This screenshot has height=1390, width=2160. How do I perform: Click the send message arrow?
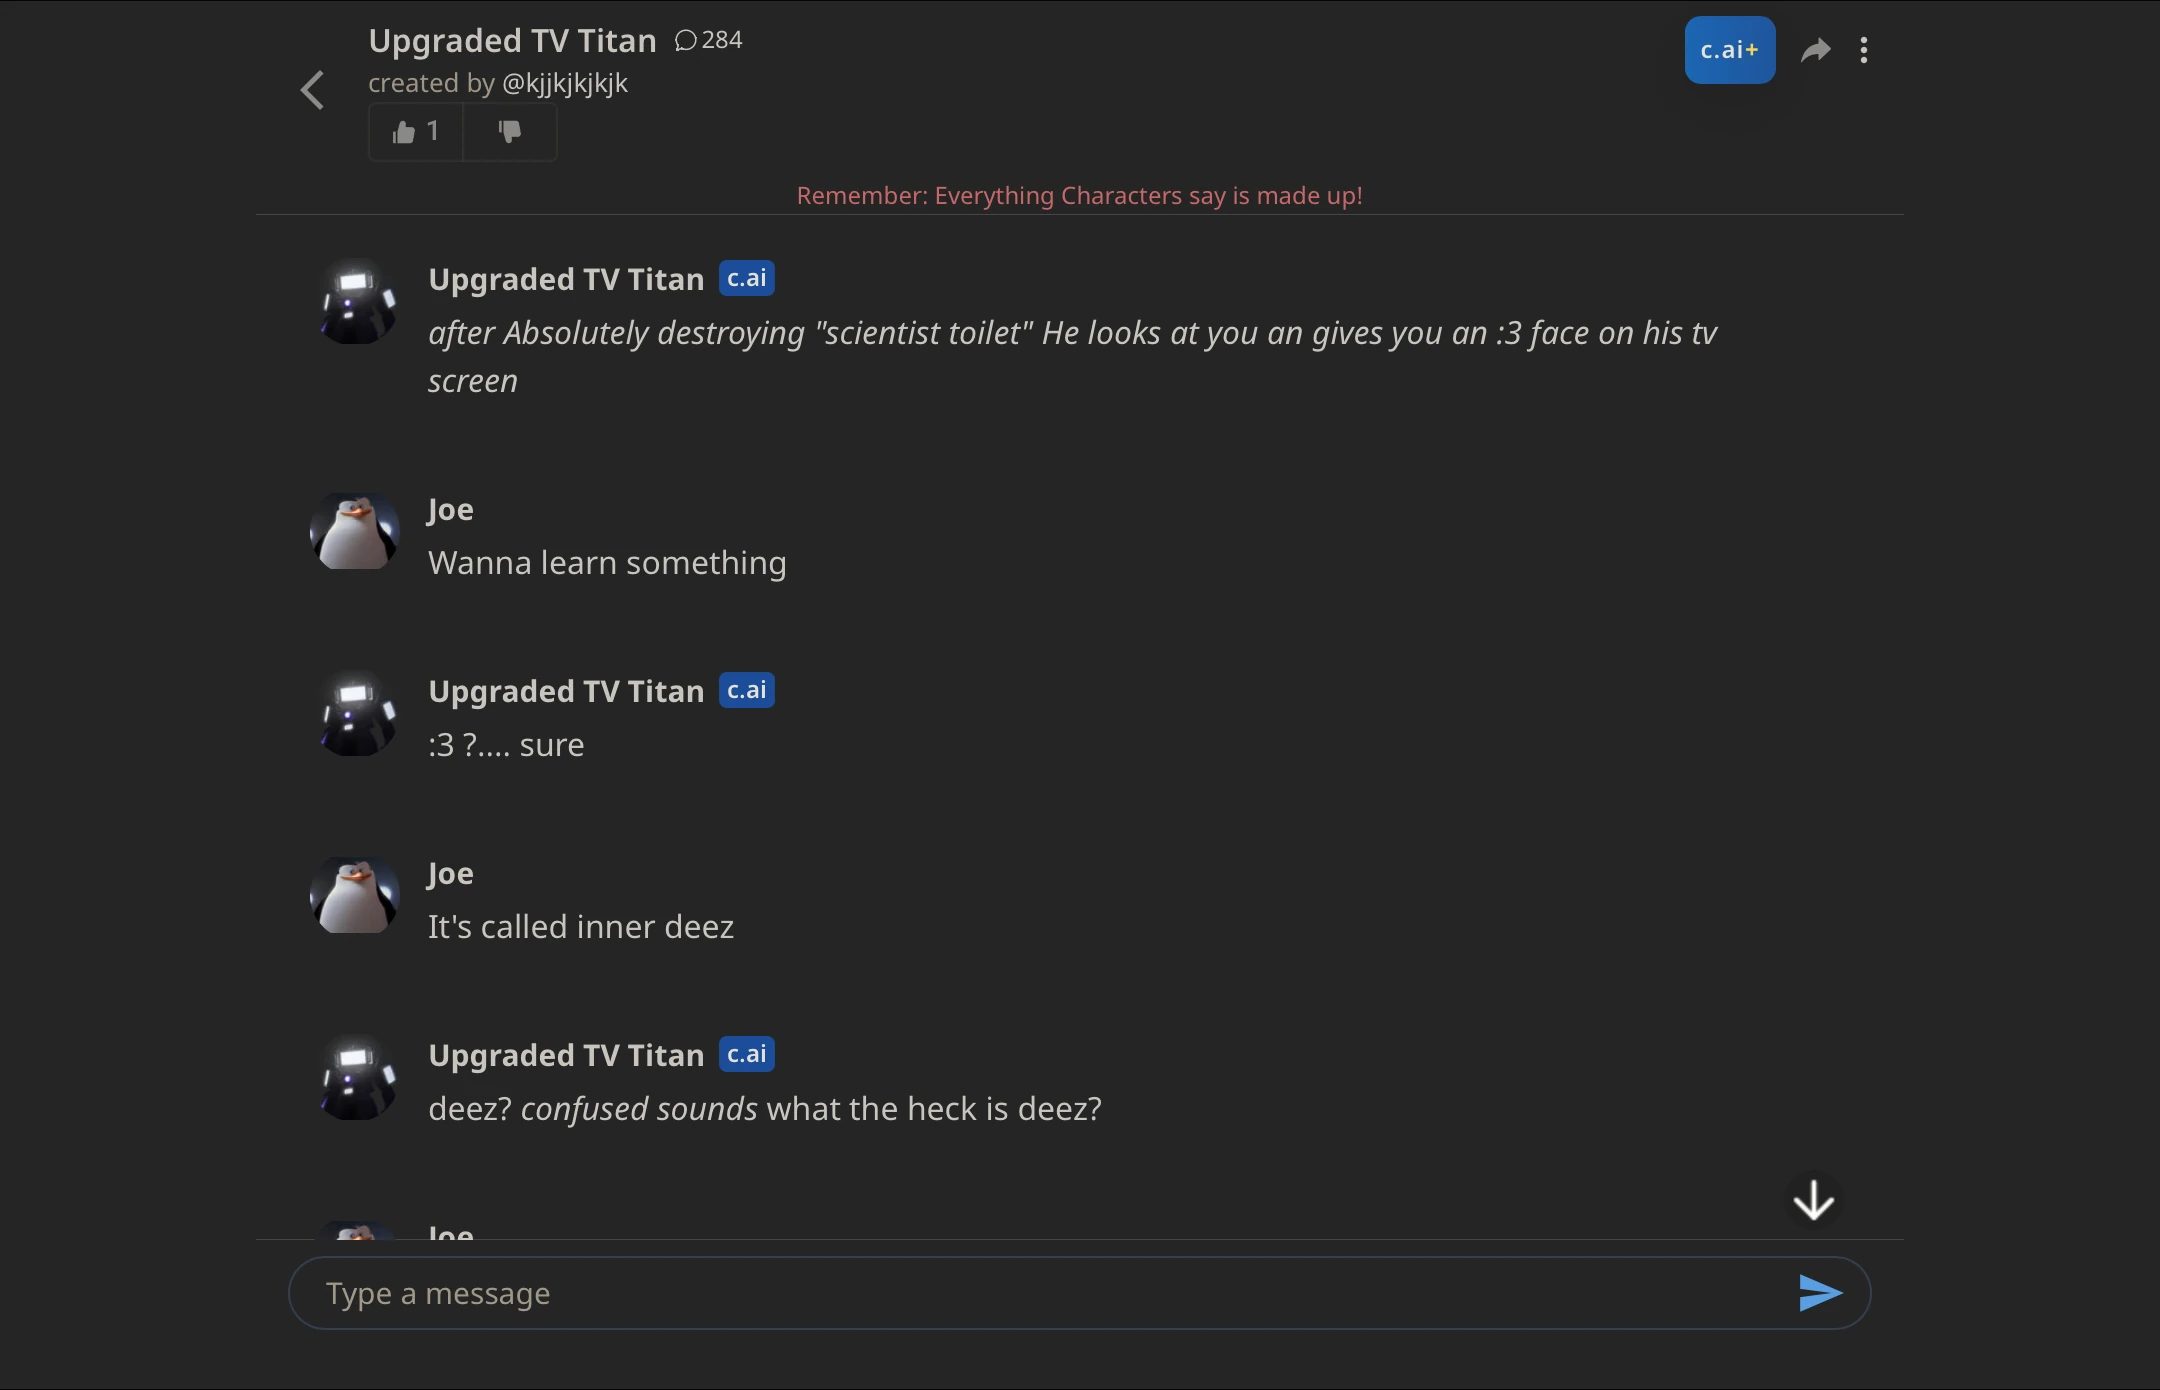1819,1293
